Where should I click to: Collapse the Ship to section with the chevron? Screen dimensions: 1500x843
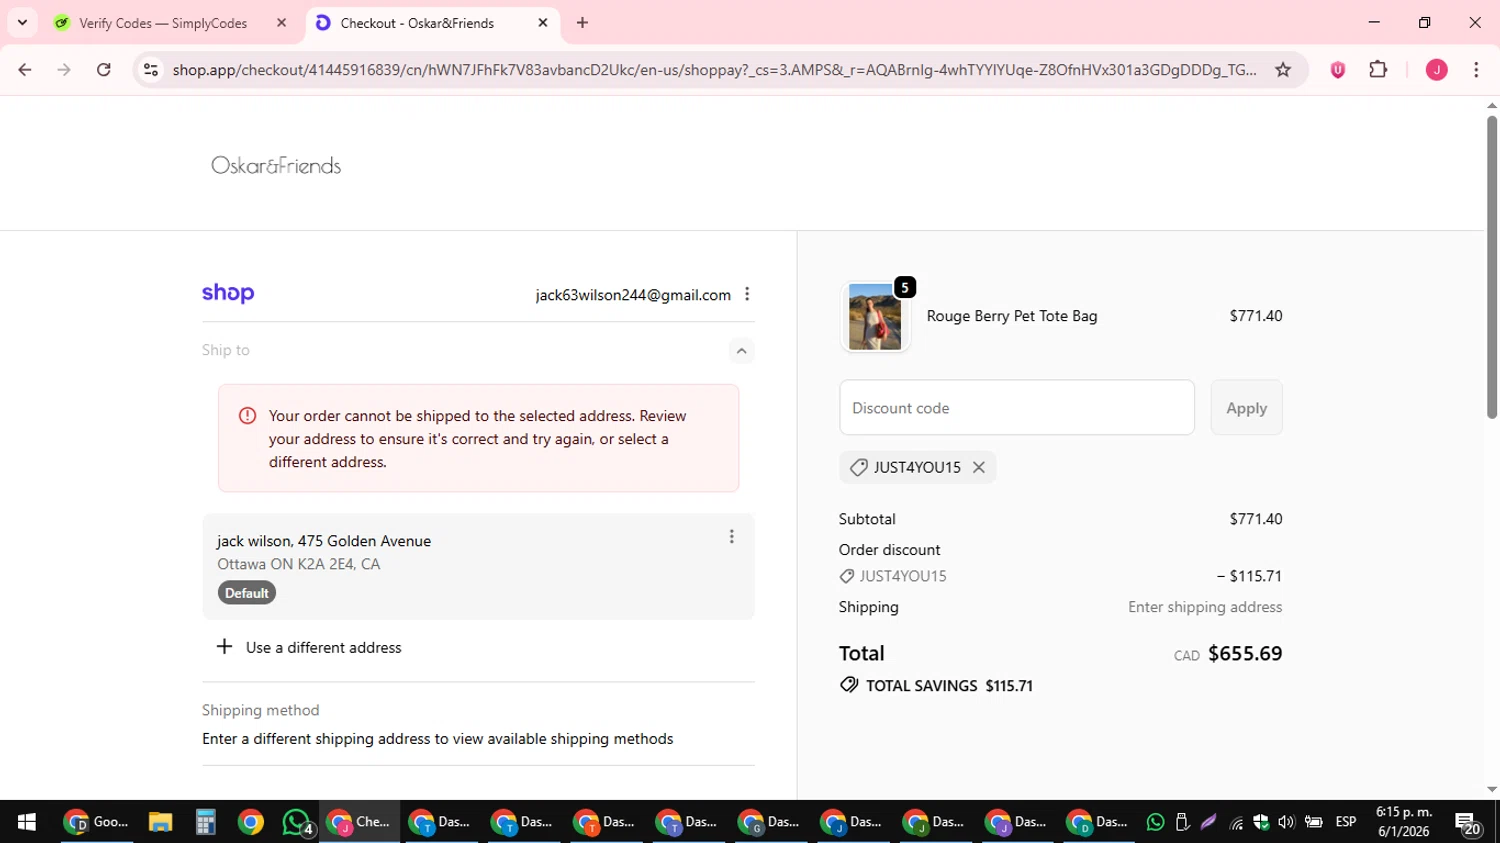(741, 350)
